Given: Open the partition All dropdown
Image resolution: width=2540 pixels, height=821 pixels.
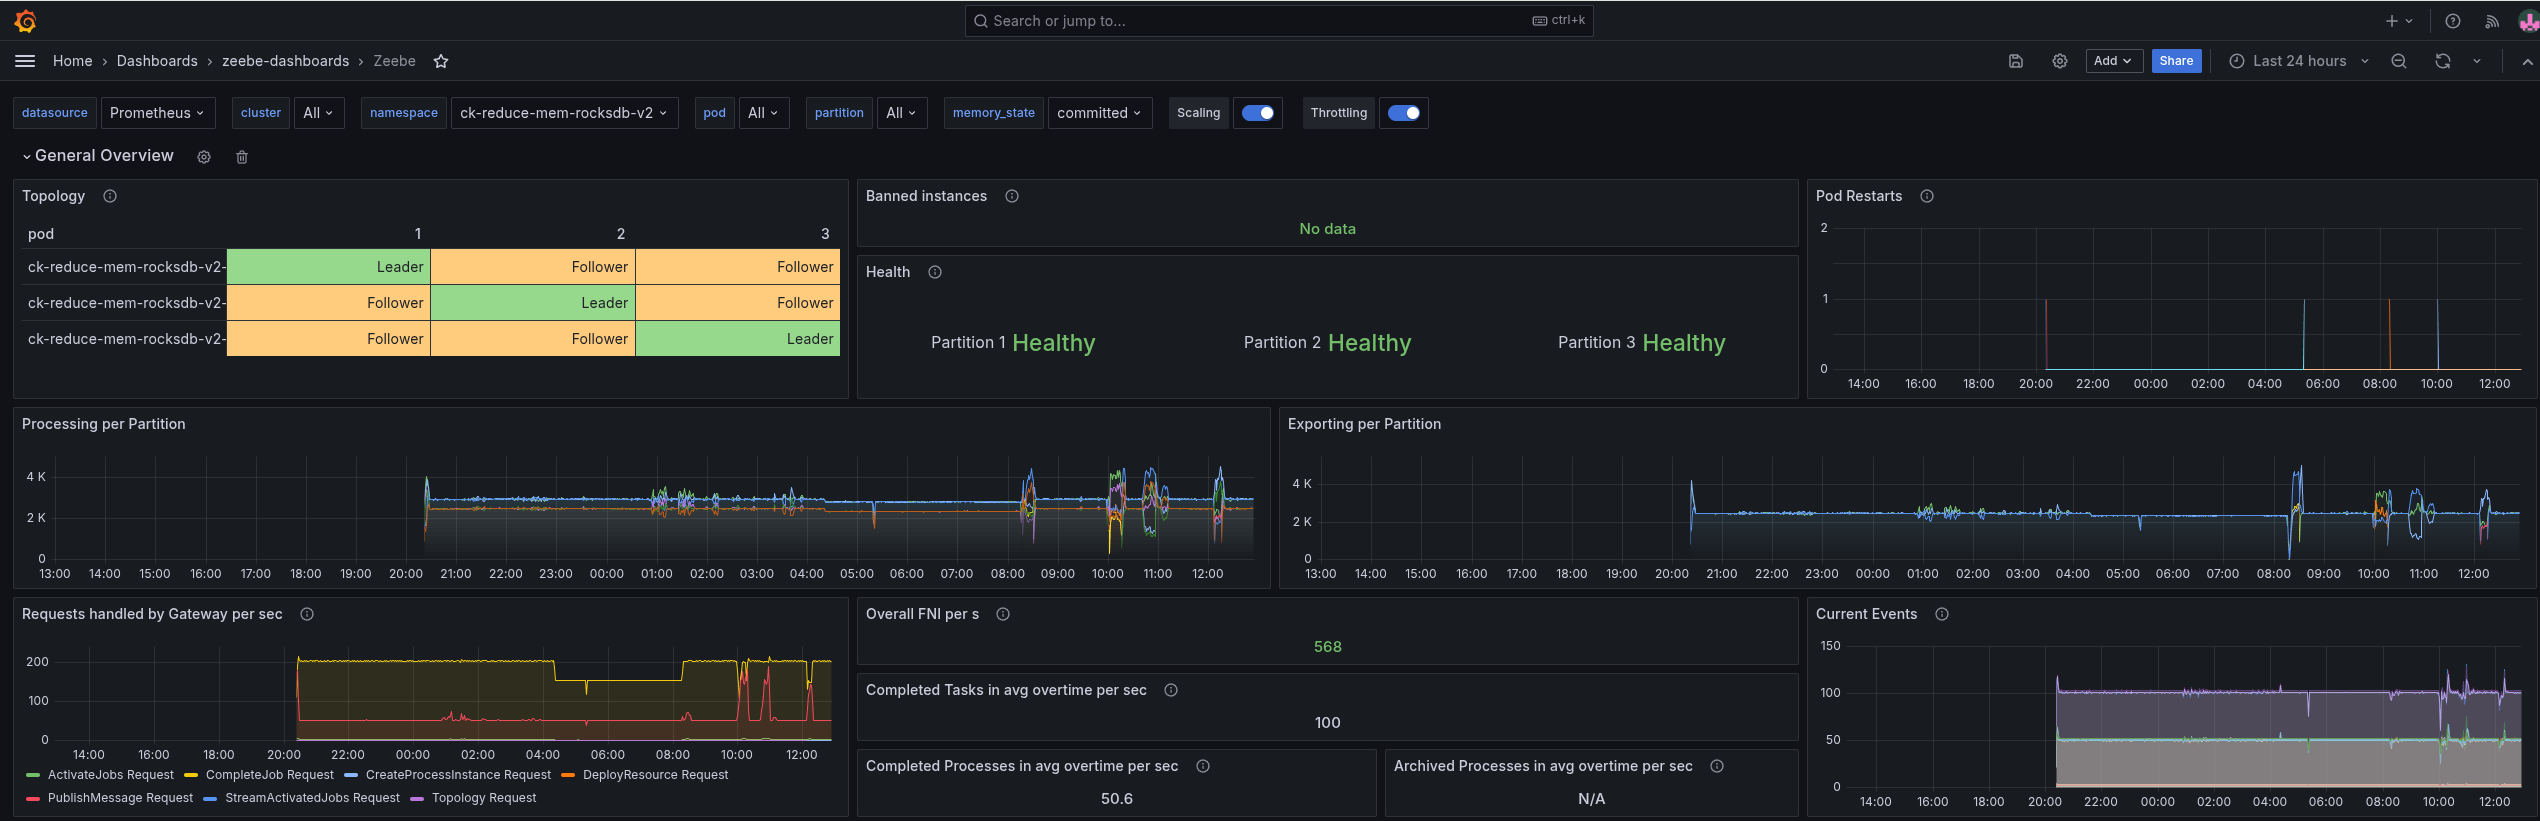Looking at the screenshot, I should click(x=901, y=113).
